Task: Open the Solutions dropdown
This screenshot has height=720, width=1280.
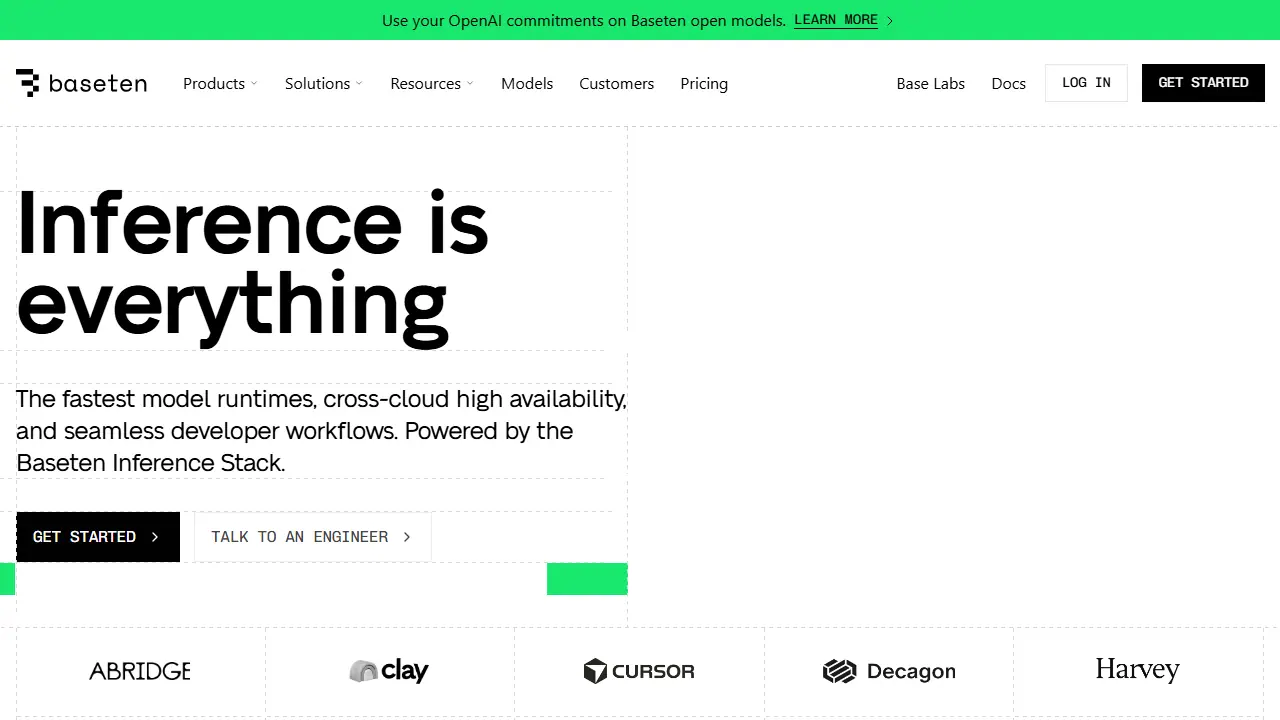Action: tap(323, 84)
